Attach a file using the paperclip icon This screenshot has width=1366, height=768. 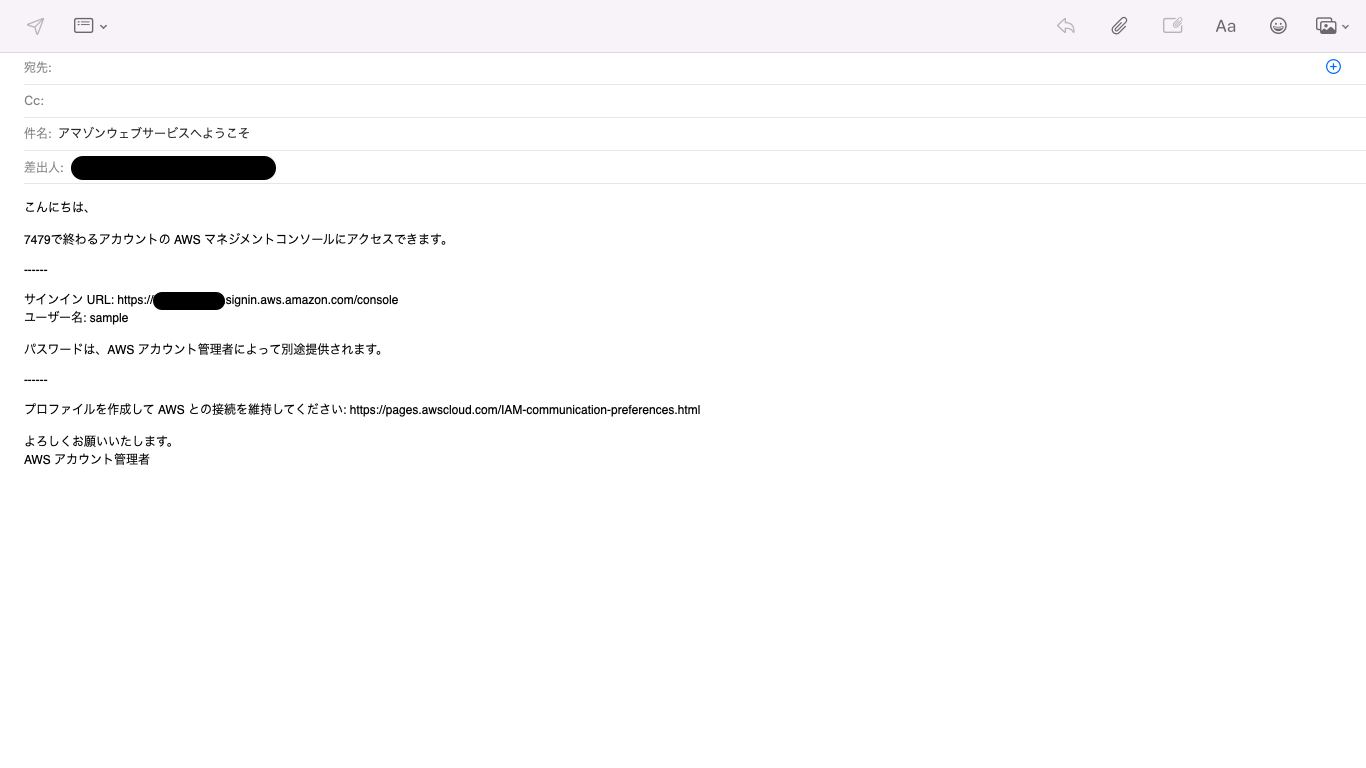point(1119,25)
